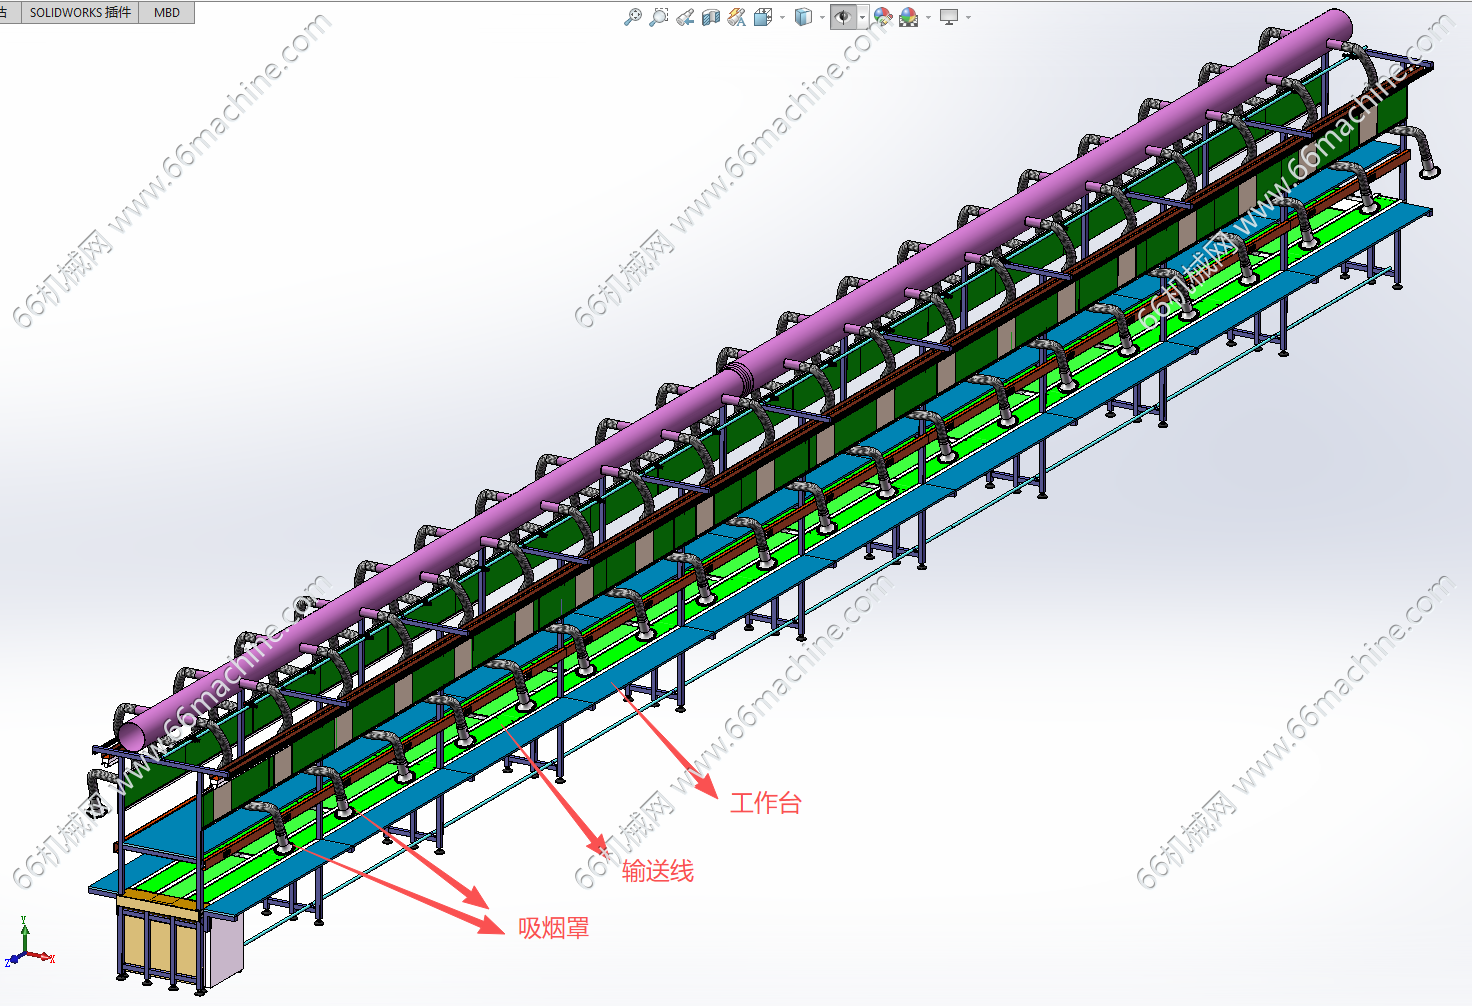The height and width of the screenshot is (1006, 1472).
Task: Open the Edit Appearance tool
Action: (x=882, y=17)
